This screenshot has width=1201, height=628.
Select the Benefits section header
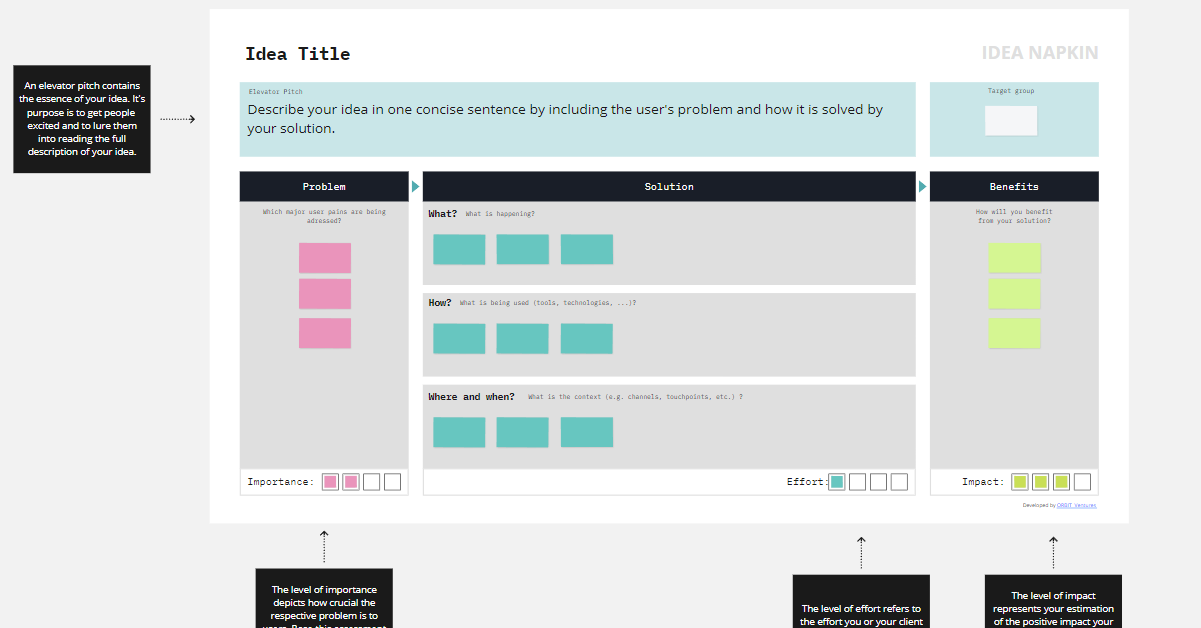coord(1013,186)
